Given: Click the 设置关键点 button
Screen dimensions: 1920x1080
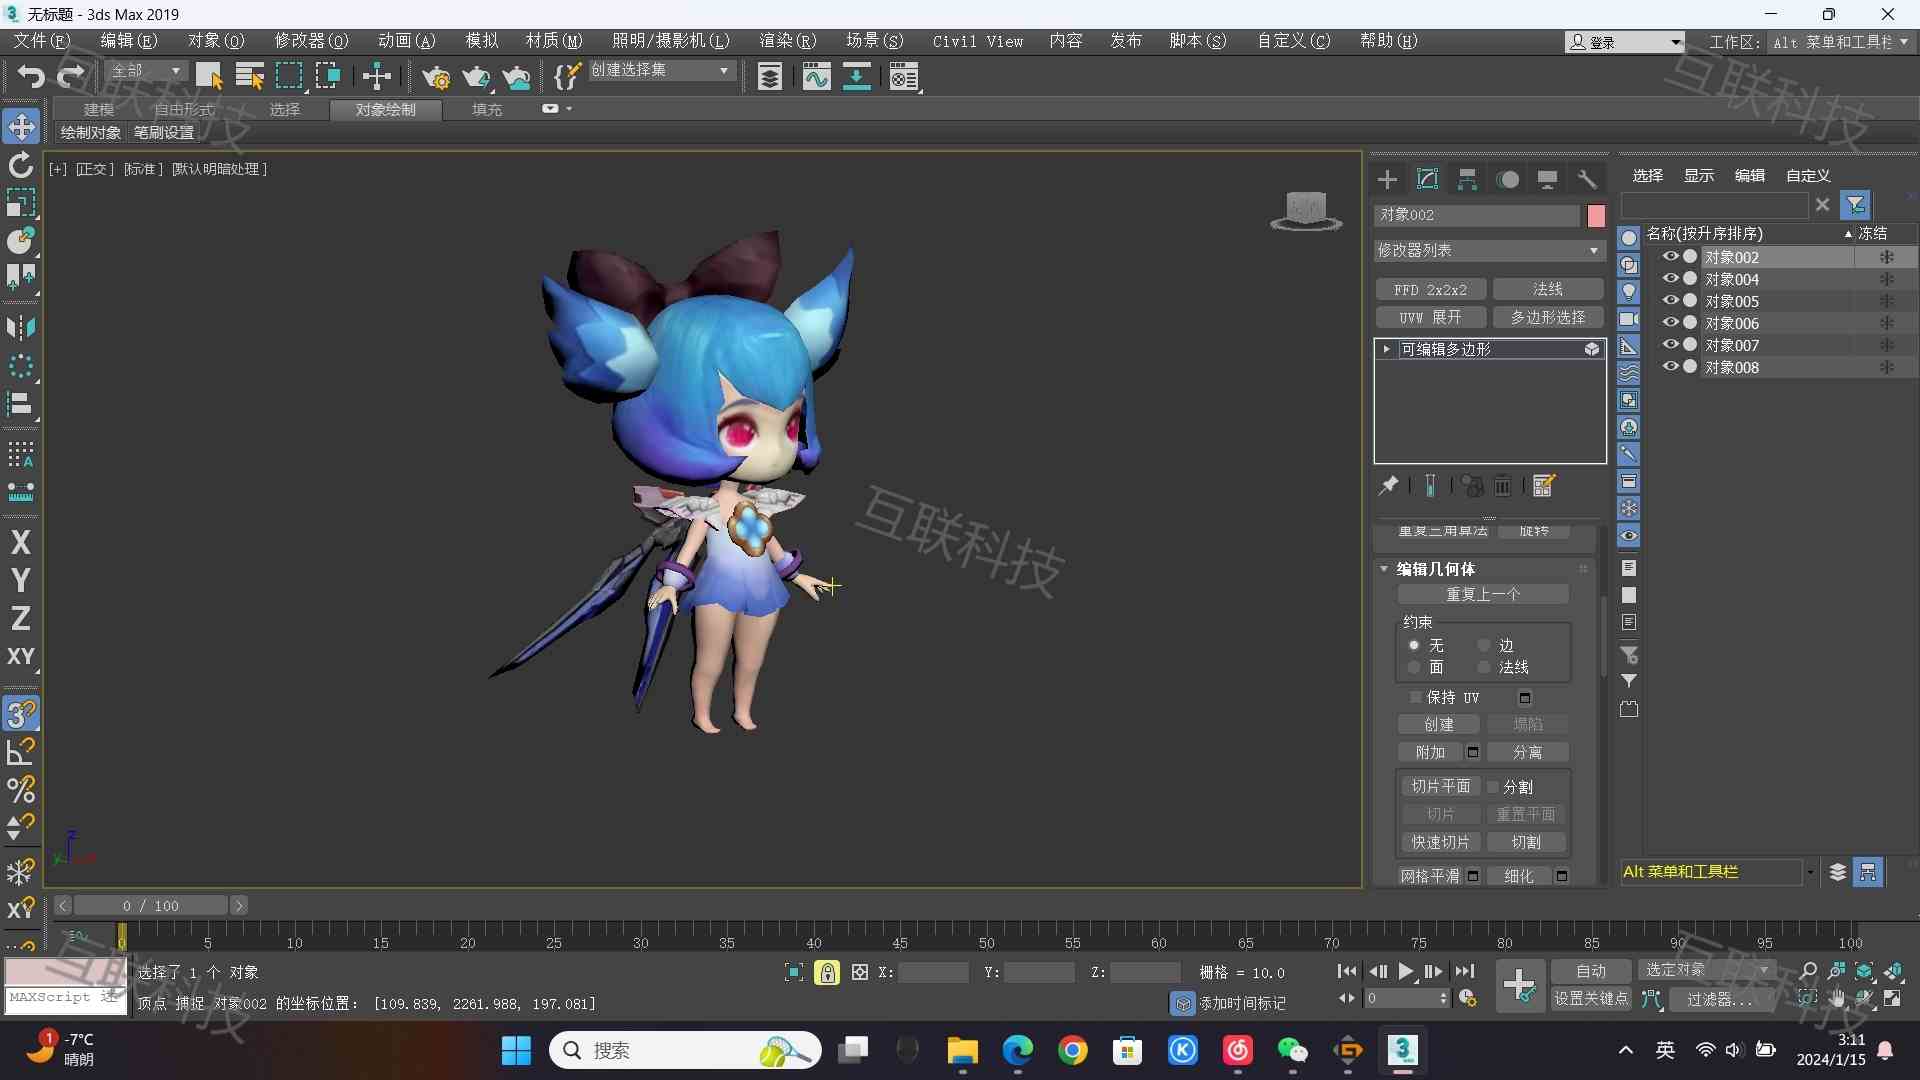Looking at the screenshot, I should click(x=1591, y=999).
